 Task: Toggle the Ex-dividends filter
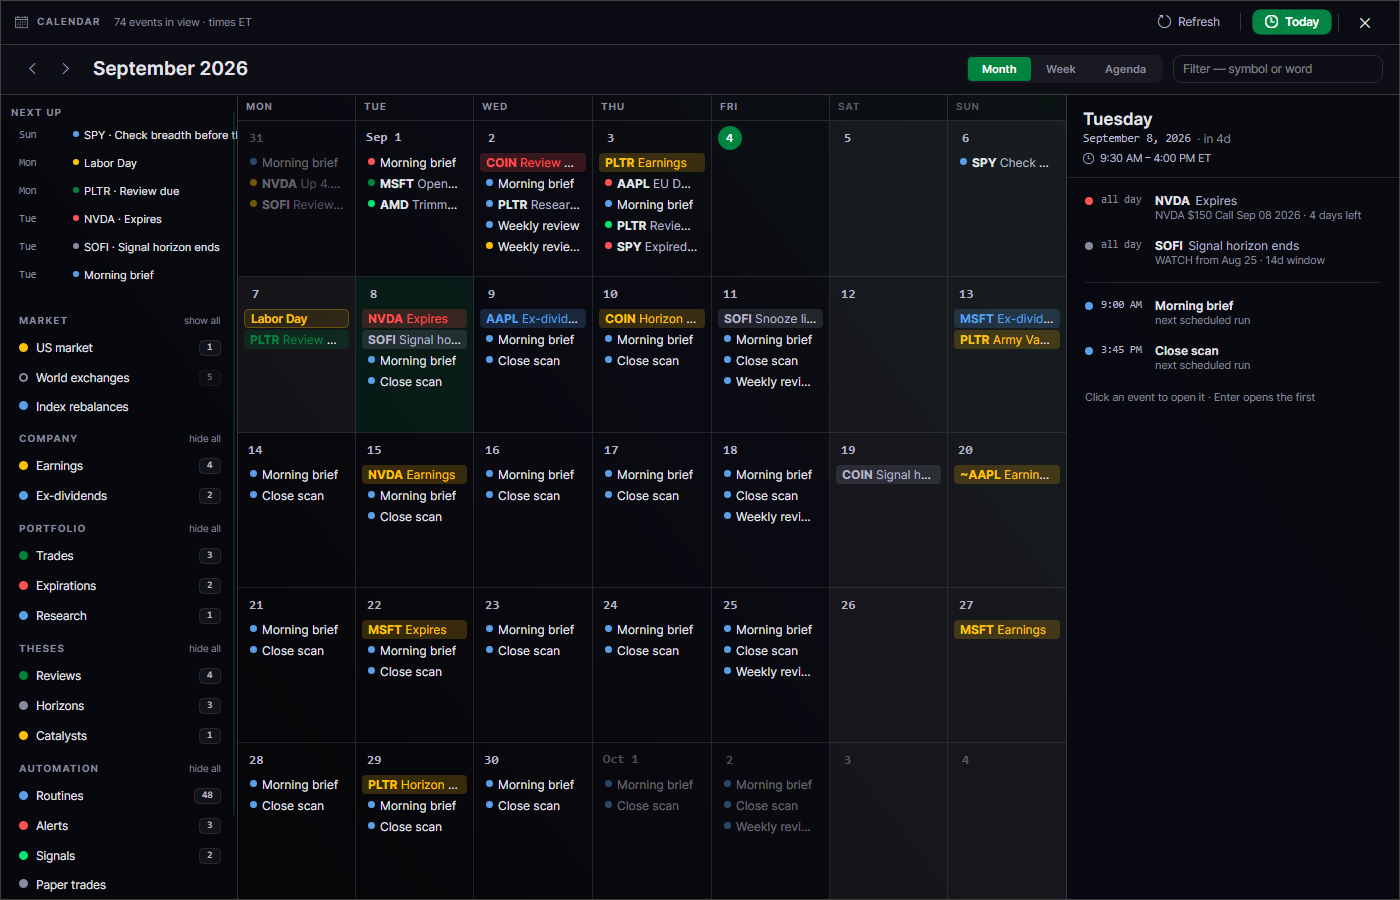click(x=119, y=496)
